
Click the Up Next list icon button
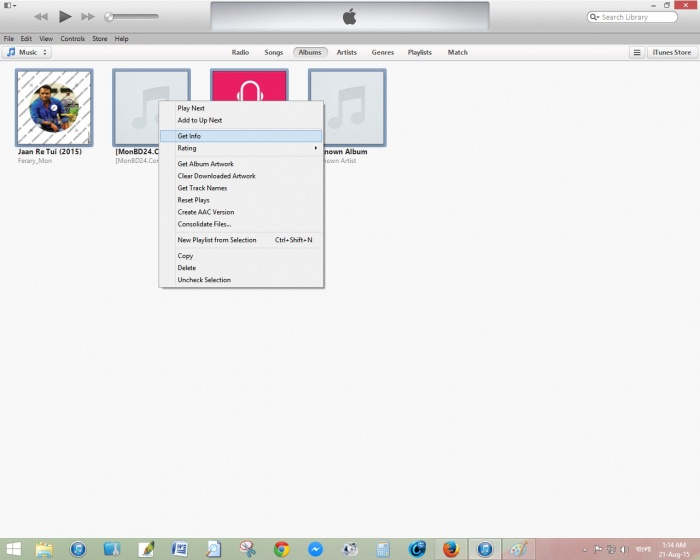637,53
